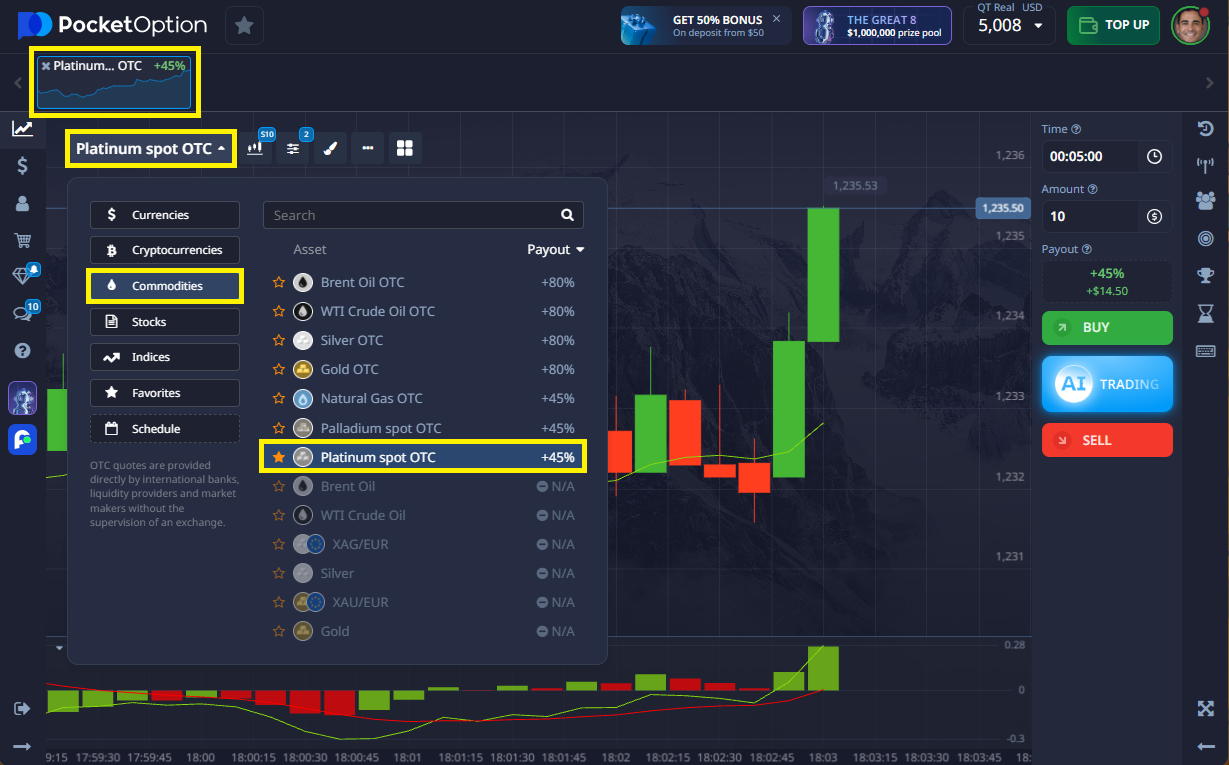Click the fullscreen expand icon
The height and width of the screenshot is (765, 1229).
1205,708
